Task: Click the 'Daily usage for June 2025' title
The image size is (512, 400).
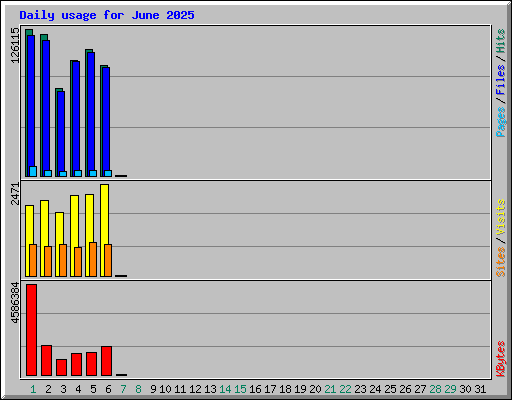Action: click(107, 15)
